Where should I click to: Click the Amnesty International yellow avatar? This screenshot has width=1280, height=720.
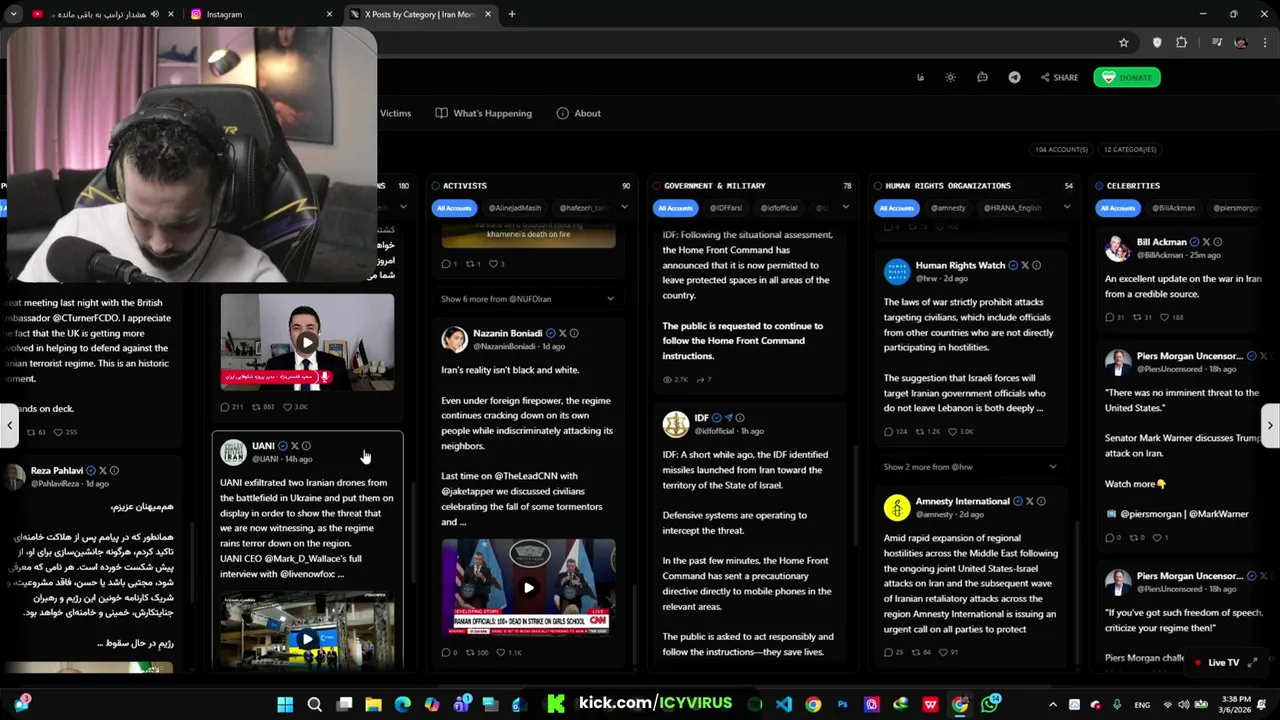(897, 507)
